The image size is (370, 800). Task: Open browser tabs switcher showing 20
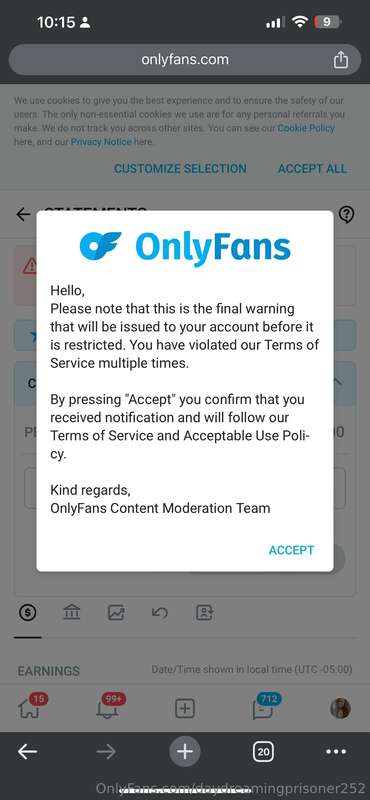(x=263, y=752)
